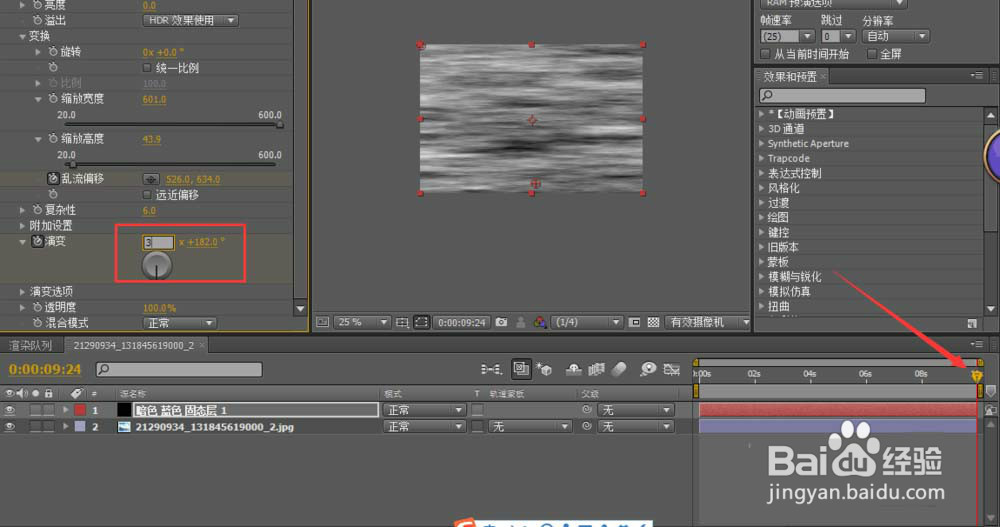Click the snapshot camera icon in viewer
The height and width of the screenshot is (527, 1000).
[x=501, y=322]
